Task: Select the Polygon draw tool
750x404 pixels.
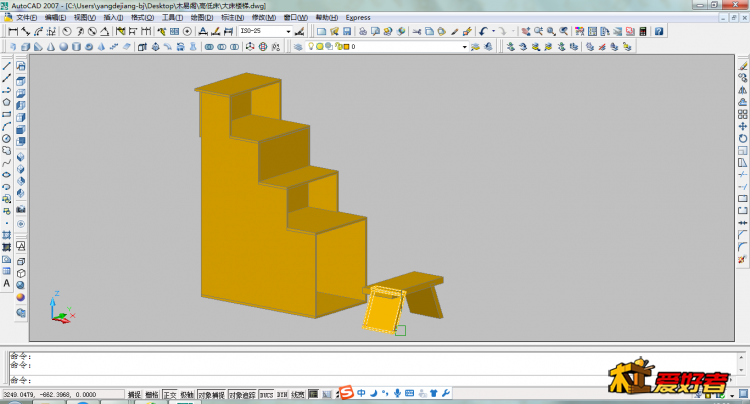Action: pyautogui.click(x=7, y=102)
